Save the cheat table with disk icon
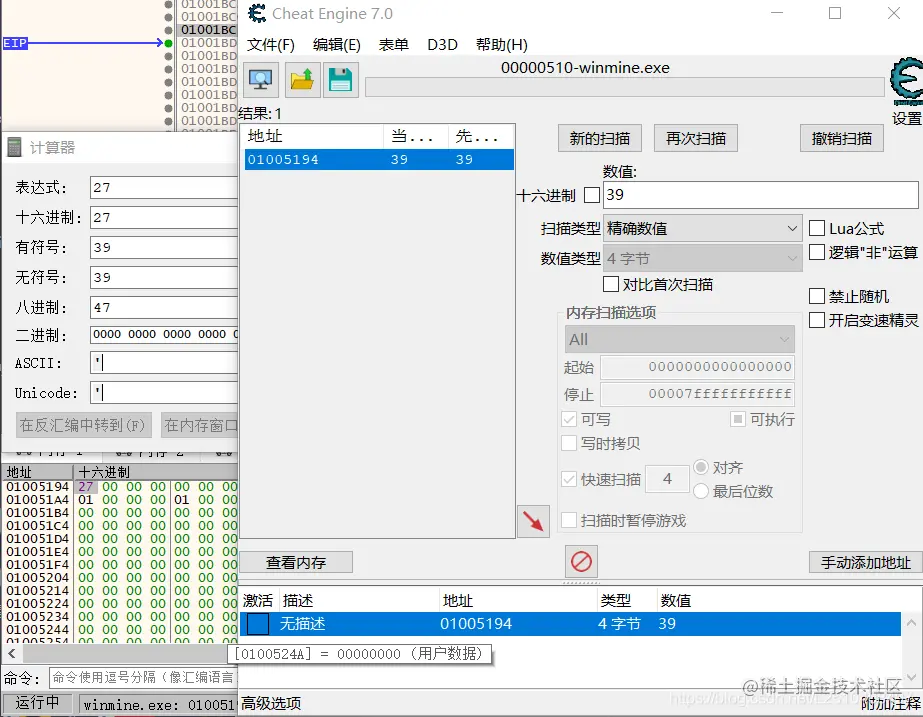This screenshot has height=717, width=923. (x=340, y=81)
